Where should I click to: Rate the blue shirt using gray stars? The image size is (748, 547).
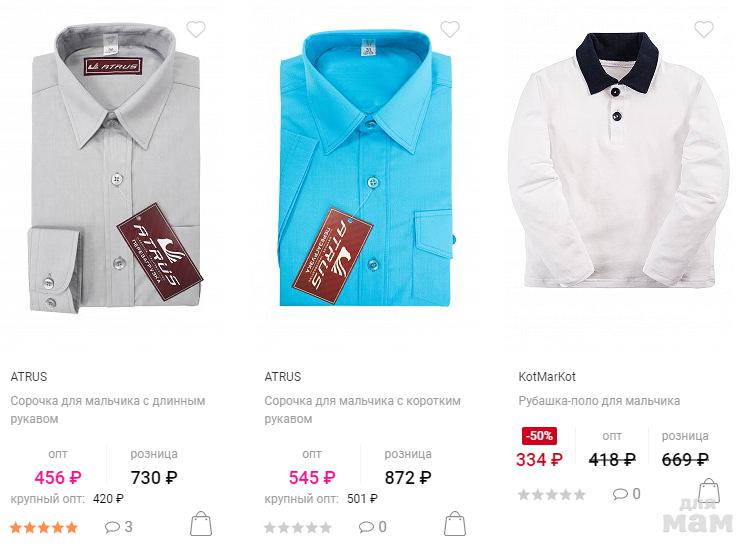coord(298,527)
